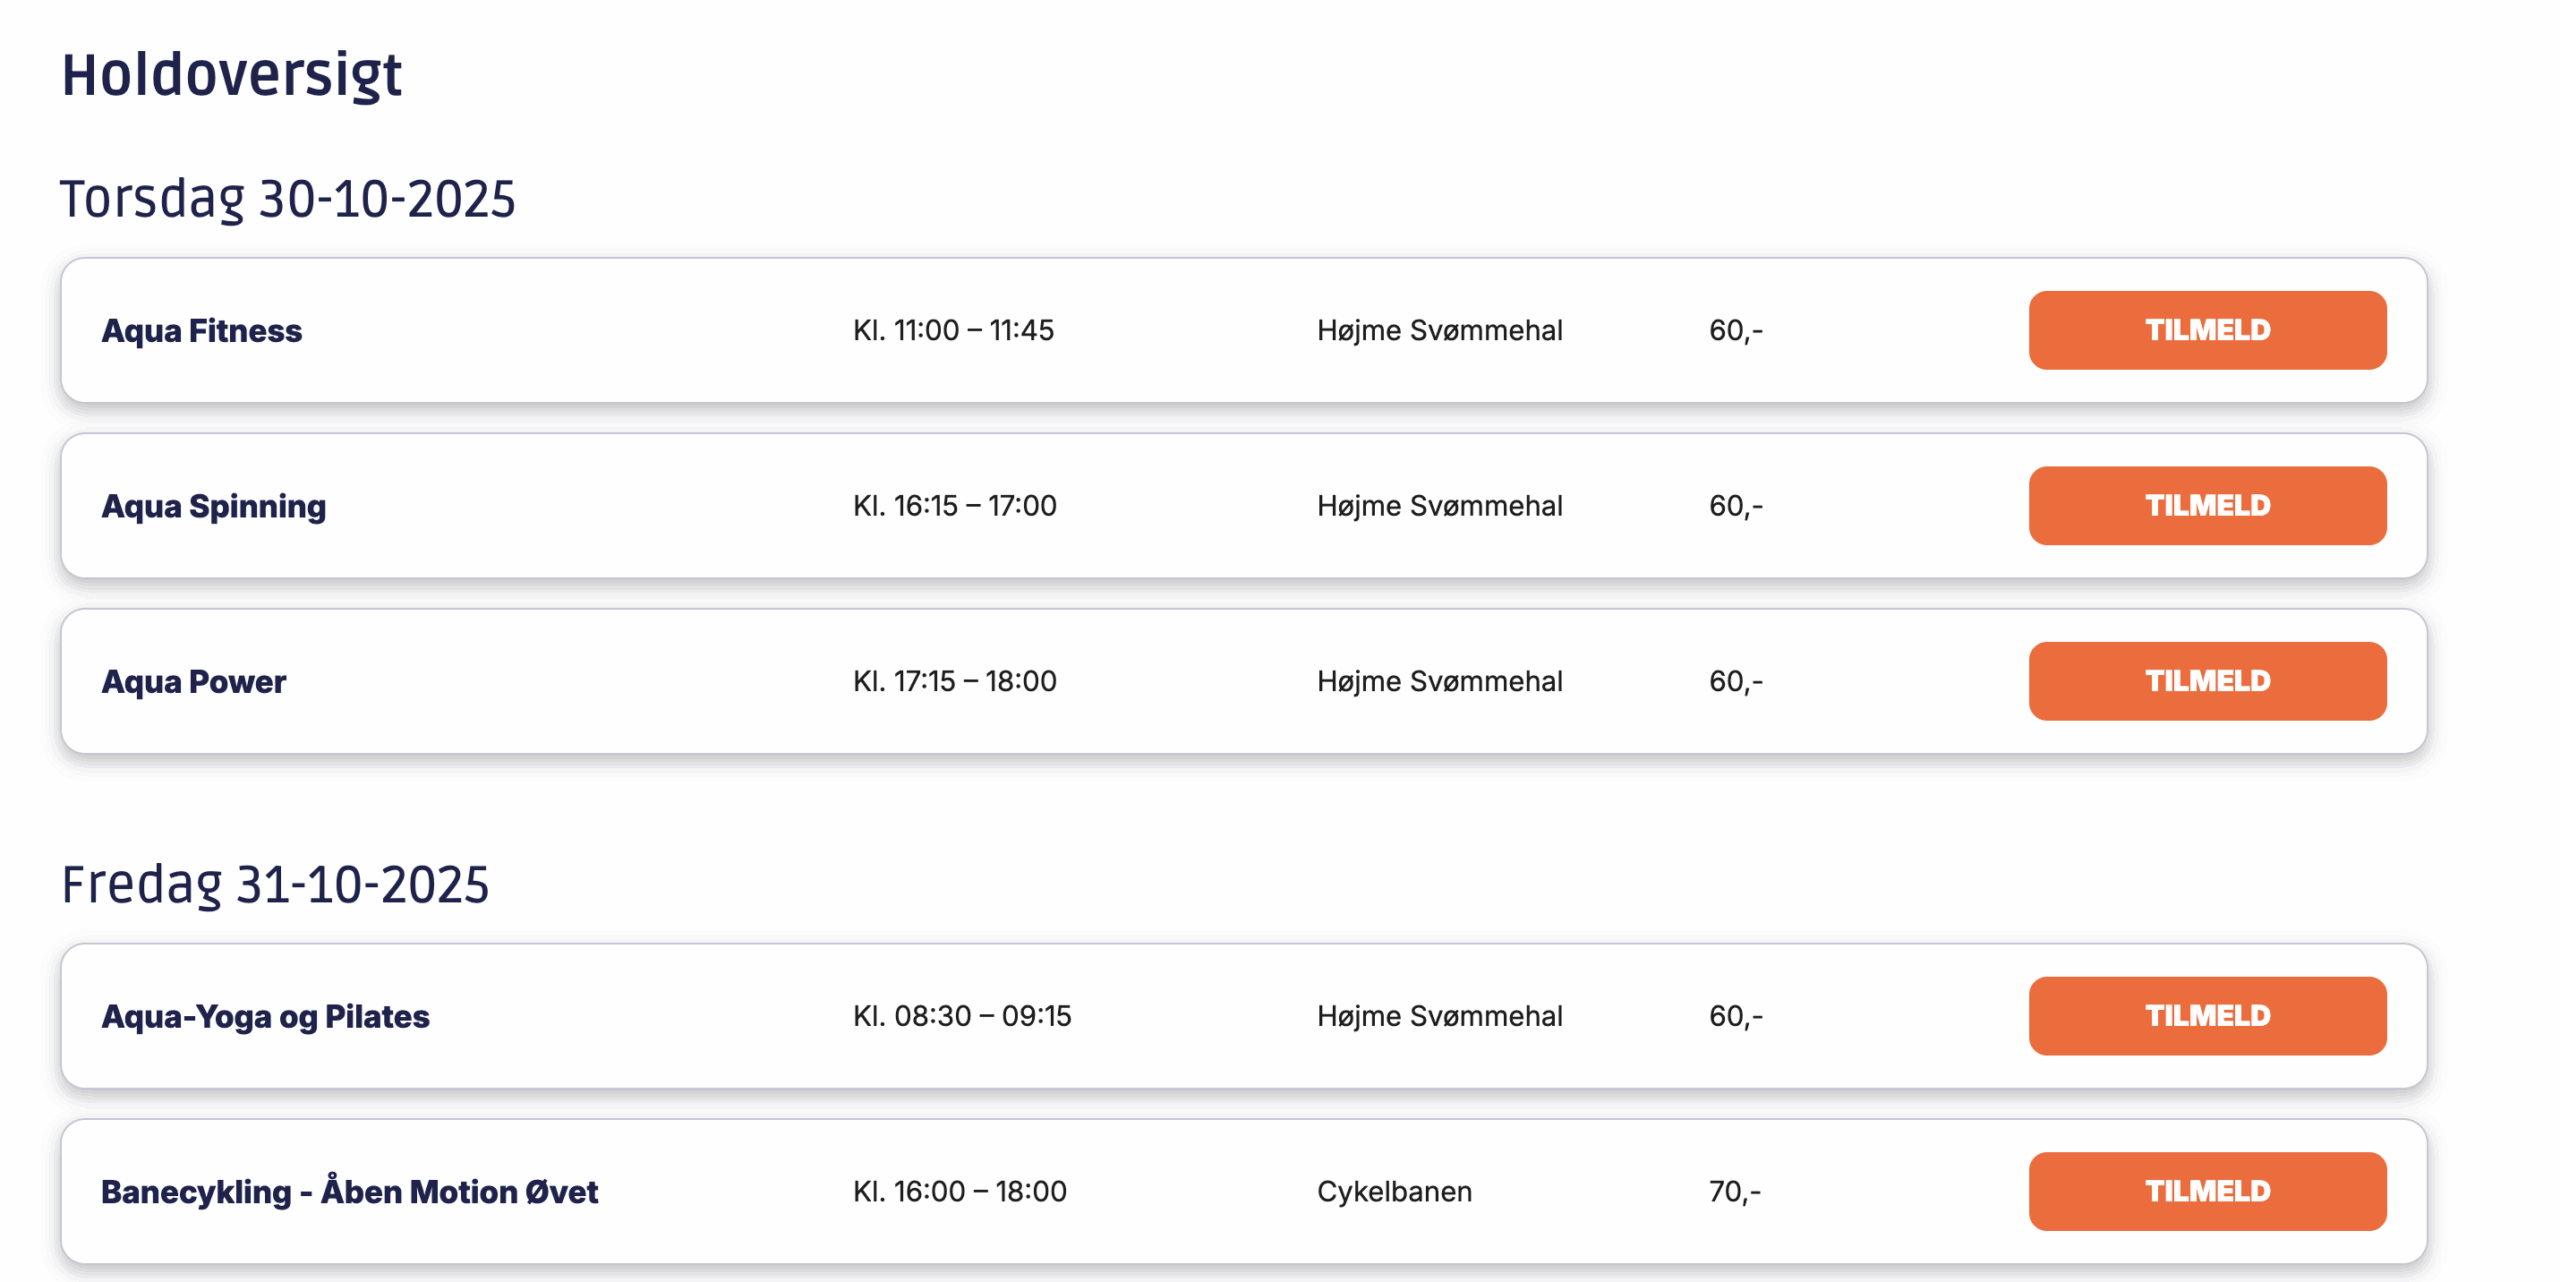Sign up for Aqua Spinning via TILMELD

pyautogui.click(x=2206, y=505)
